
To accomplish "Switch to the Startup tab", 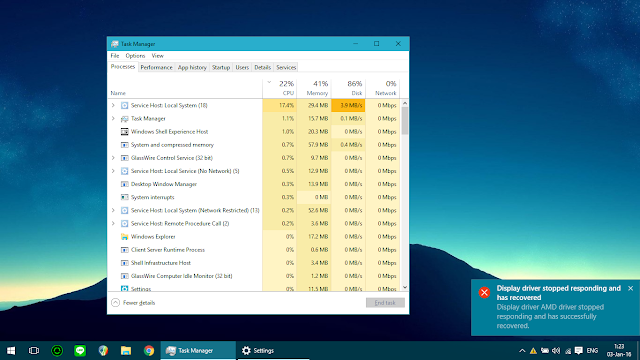I will coord(221,67).
